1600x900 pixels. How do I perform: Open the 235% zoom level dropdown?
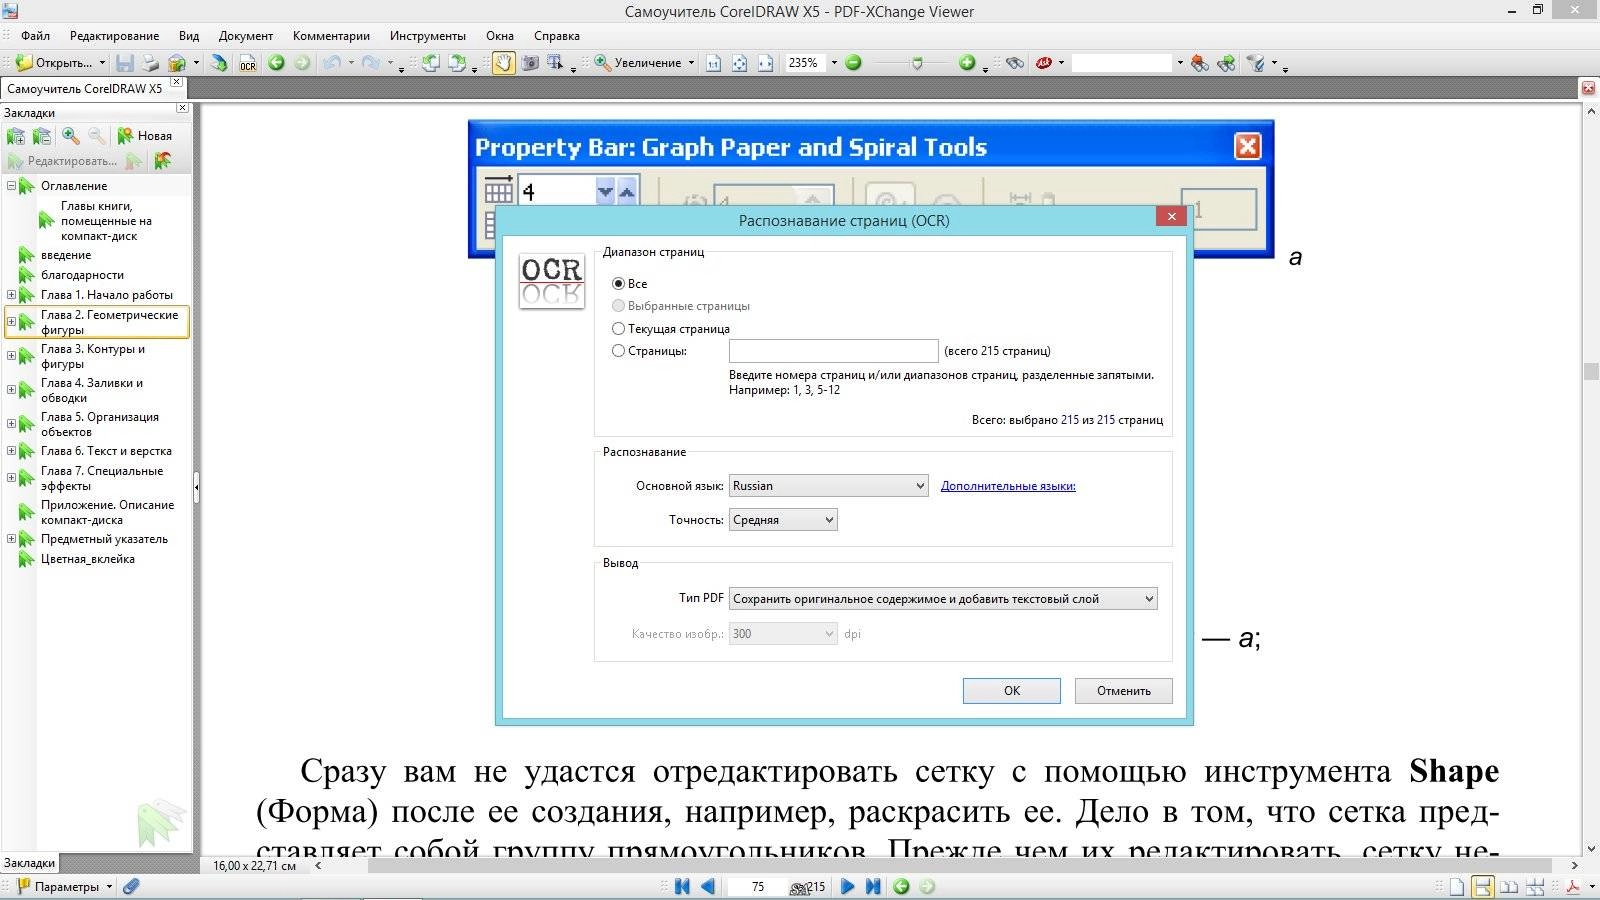pyautogui.click(x=834, y=63)
